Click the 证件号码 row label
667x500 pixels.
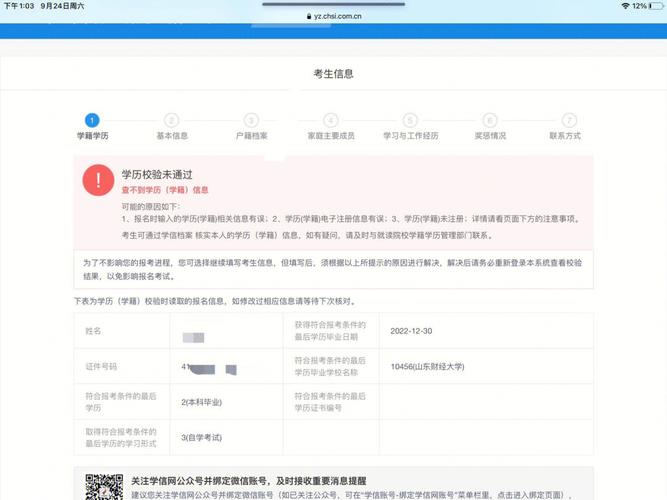tap(101, 366)
